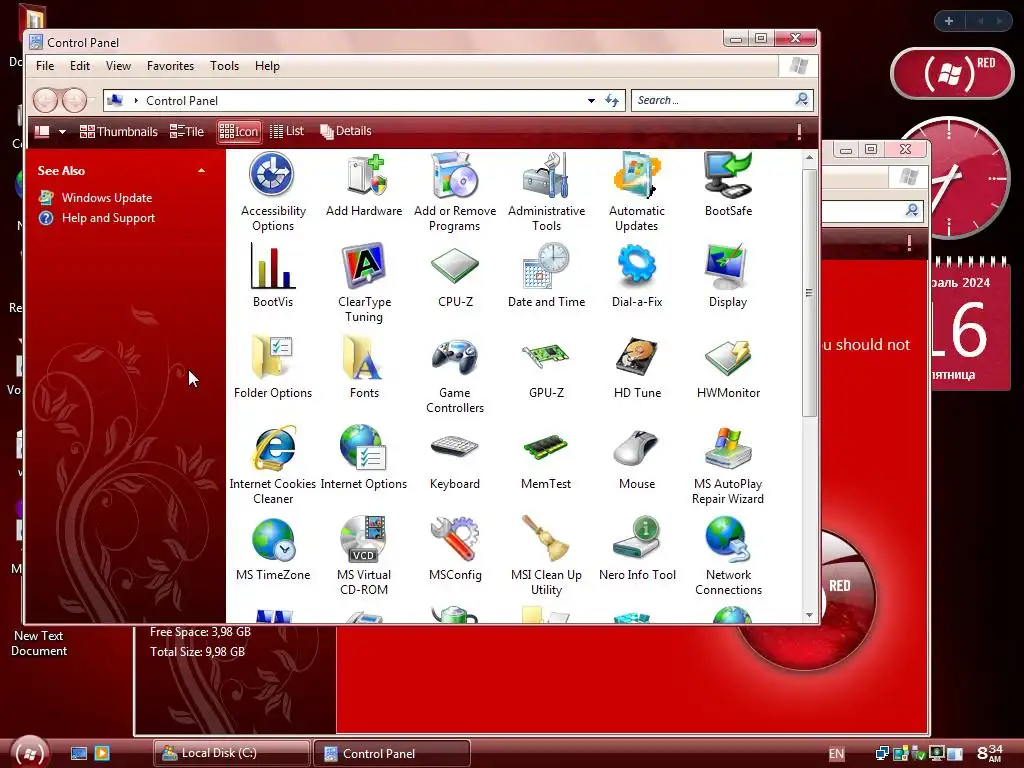Image resolution: width=1024 pixels, height=768 pixels.
Task: Click the scroll up arrow in icon list
Action: click(x=809, y=157)
